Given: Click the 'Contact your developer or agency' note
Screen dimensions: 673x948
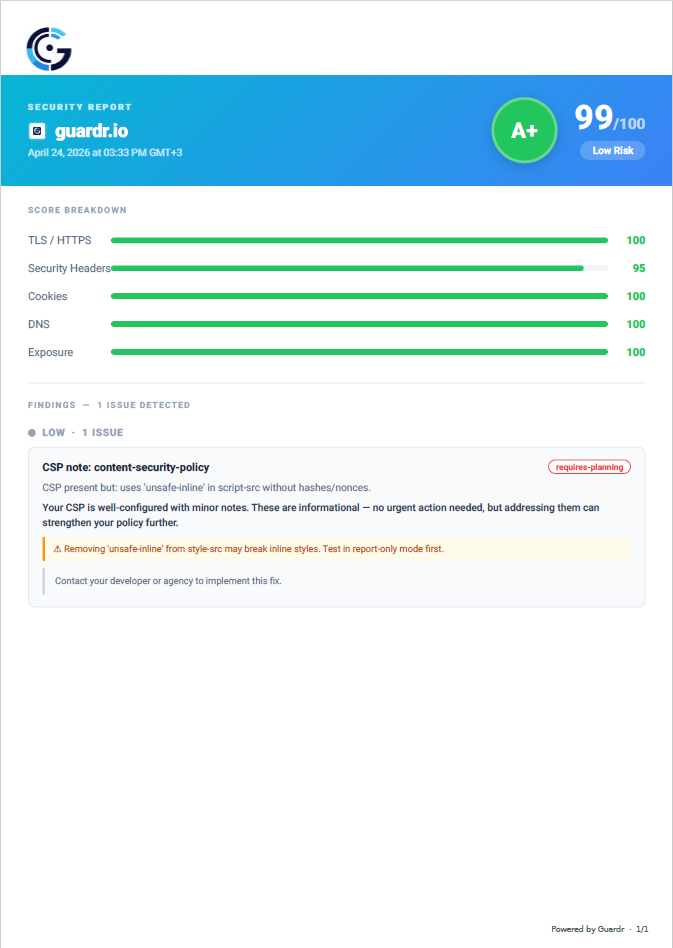Looking at the screenshot, I should 168,581.
